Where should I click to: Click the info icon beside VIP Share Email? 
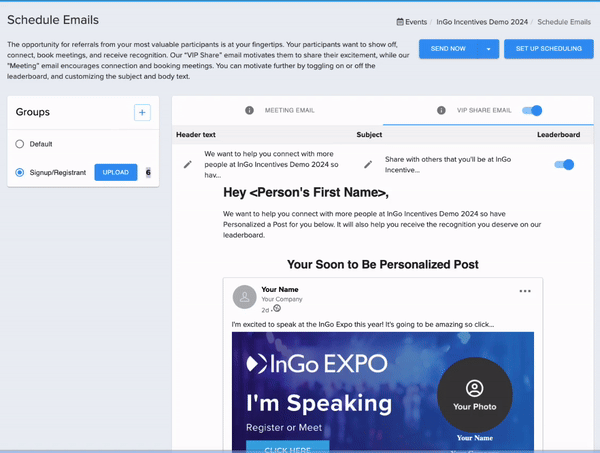point(441,110)
